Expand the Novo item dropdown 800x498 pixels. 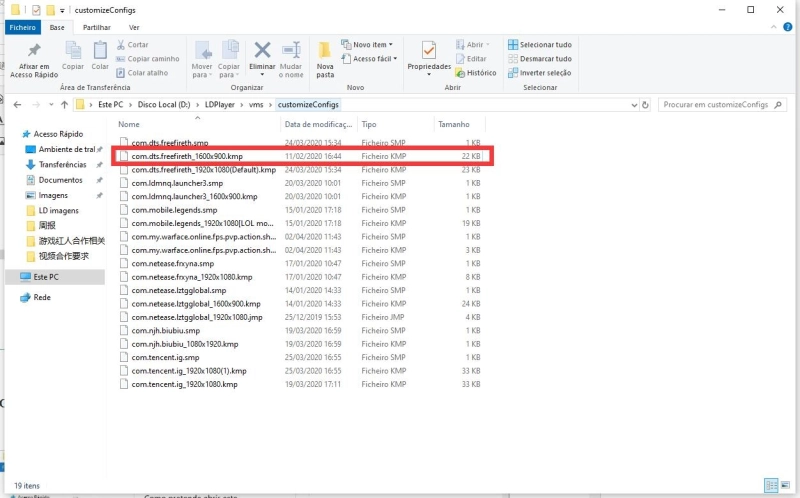368,44
